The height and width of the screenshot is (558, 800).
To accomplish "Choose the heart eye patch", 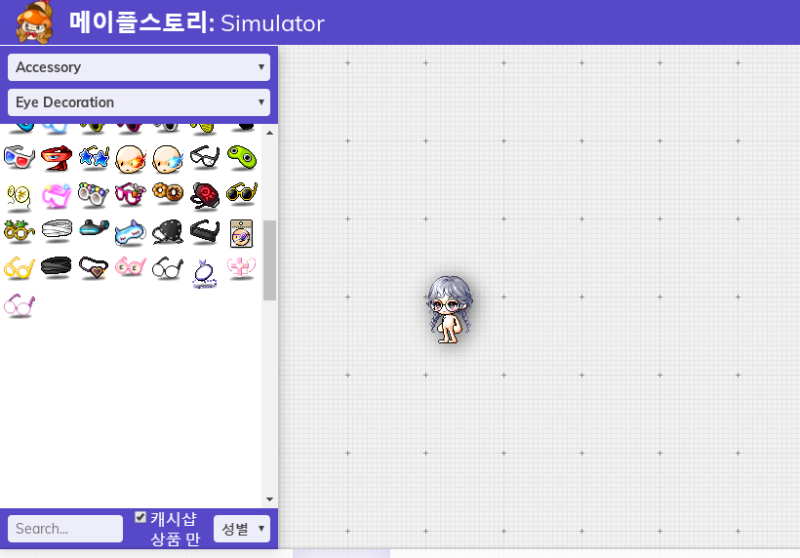I will pos(94,268).
